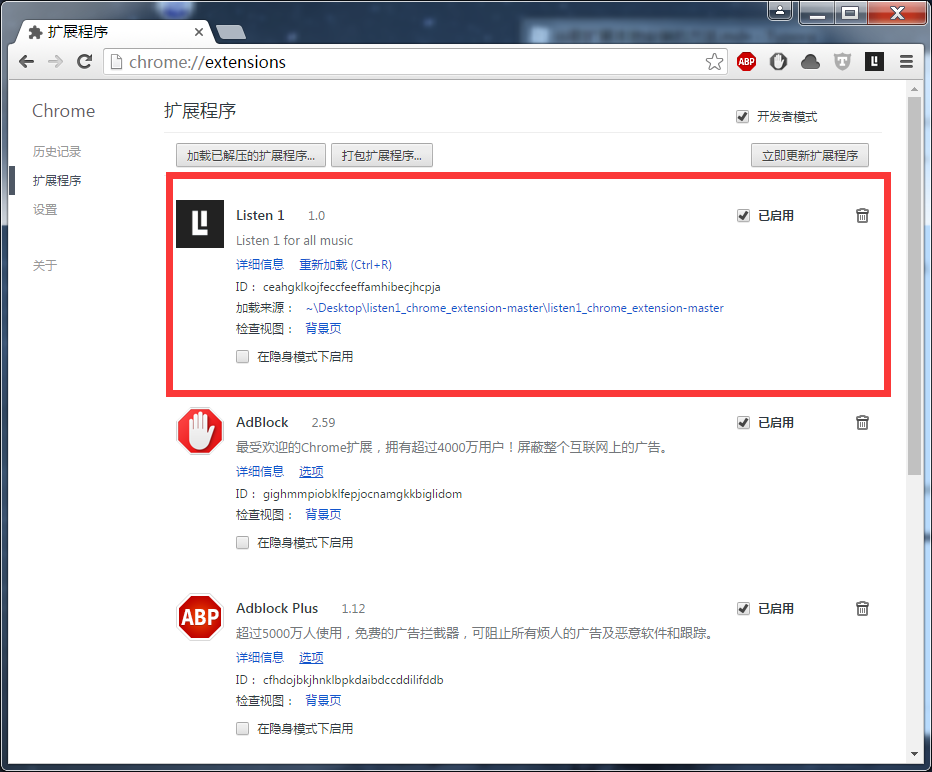Open the Listen 1 extension from the toolbar
Image resolution: width=932 pixels, height=772 pixels.
[x=874, y=62]
